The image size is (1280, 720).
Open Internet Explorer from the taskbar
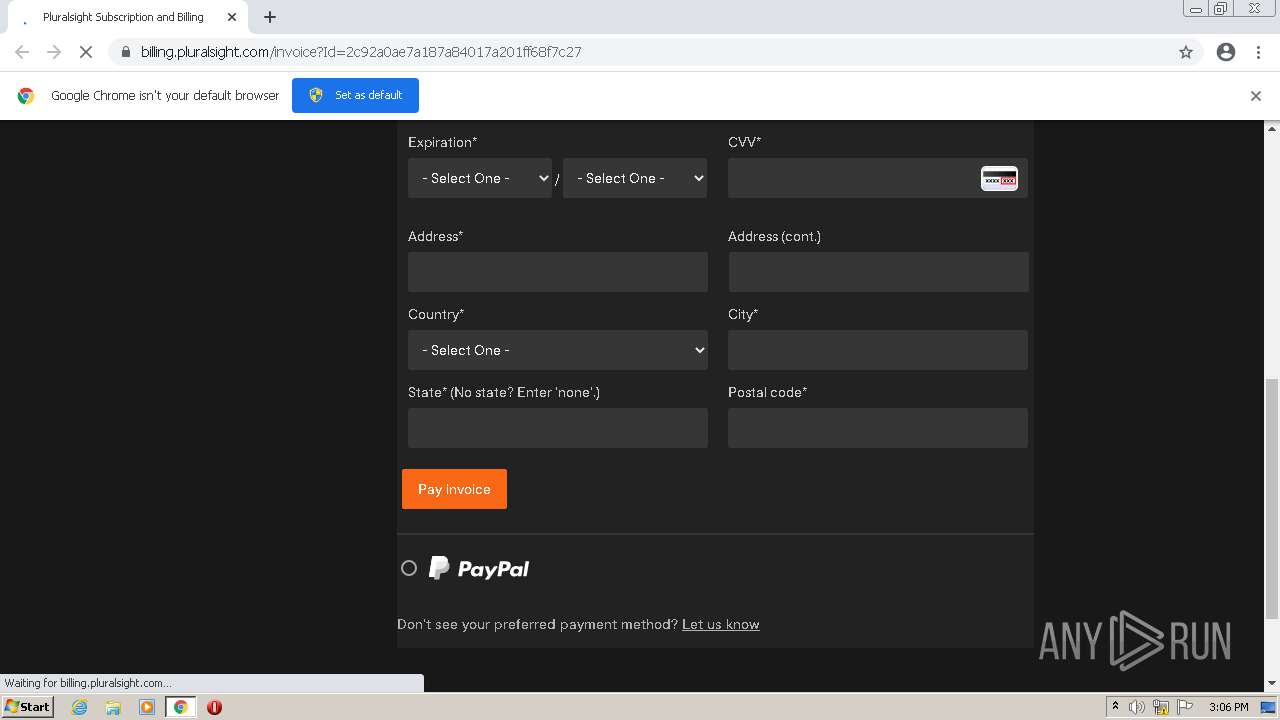tap(80, 707)
